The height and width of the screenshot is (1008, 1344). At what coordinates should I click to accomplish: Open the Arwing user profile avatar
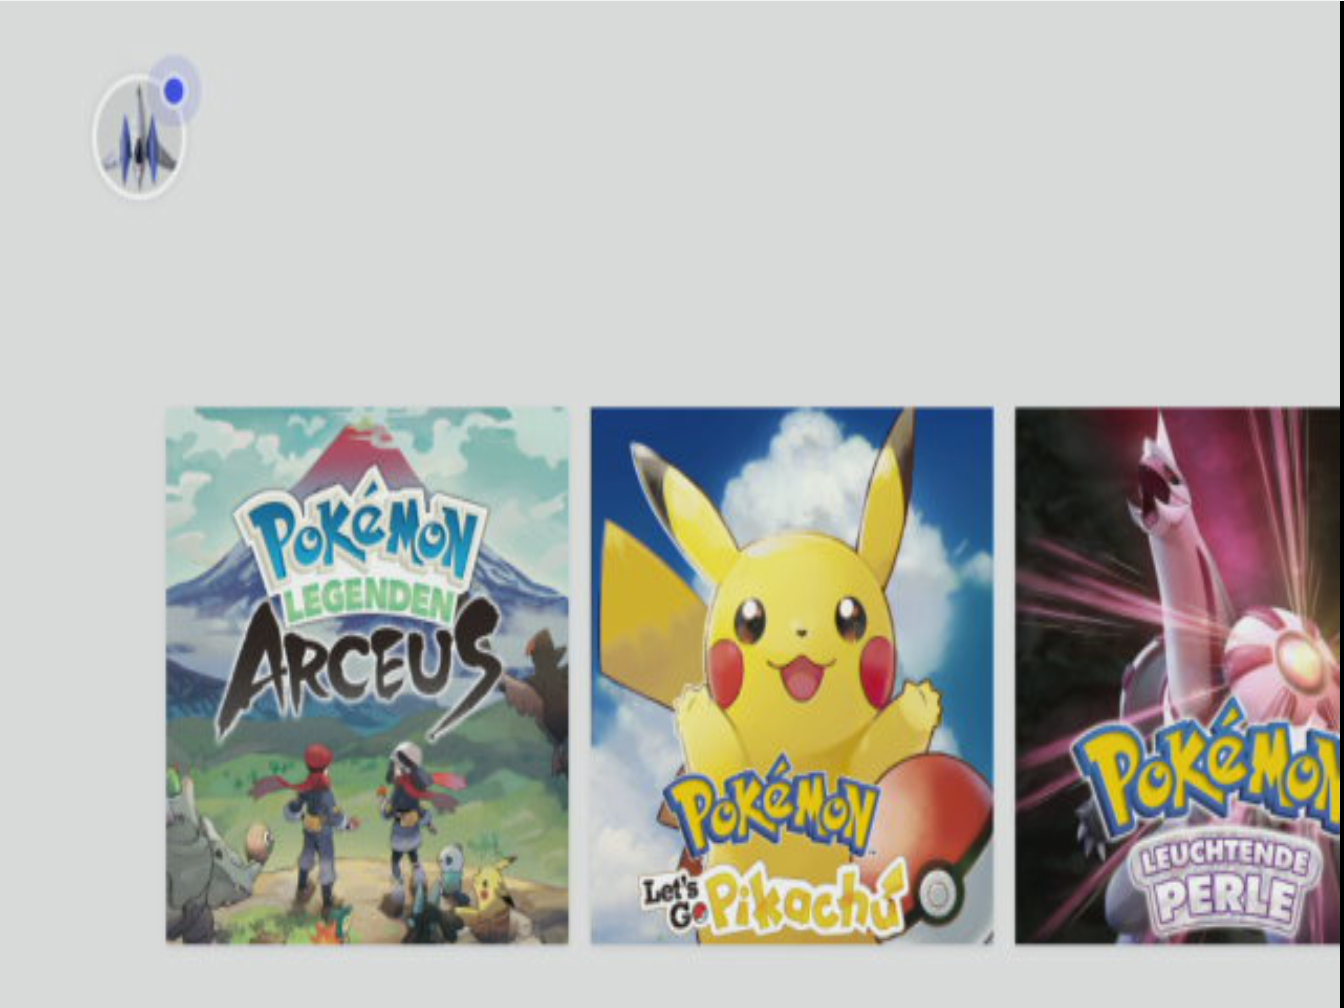tap(139, 136)
